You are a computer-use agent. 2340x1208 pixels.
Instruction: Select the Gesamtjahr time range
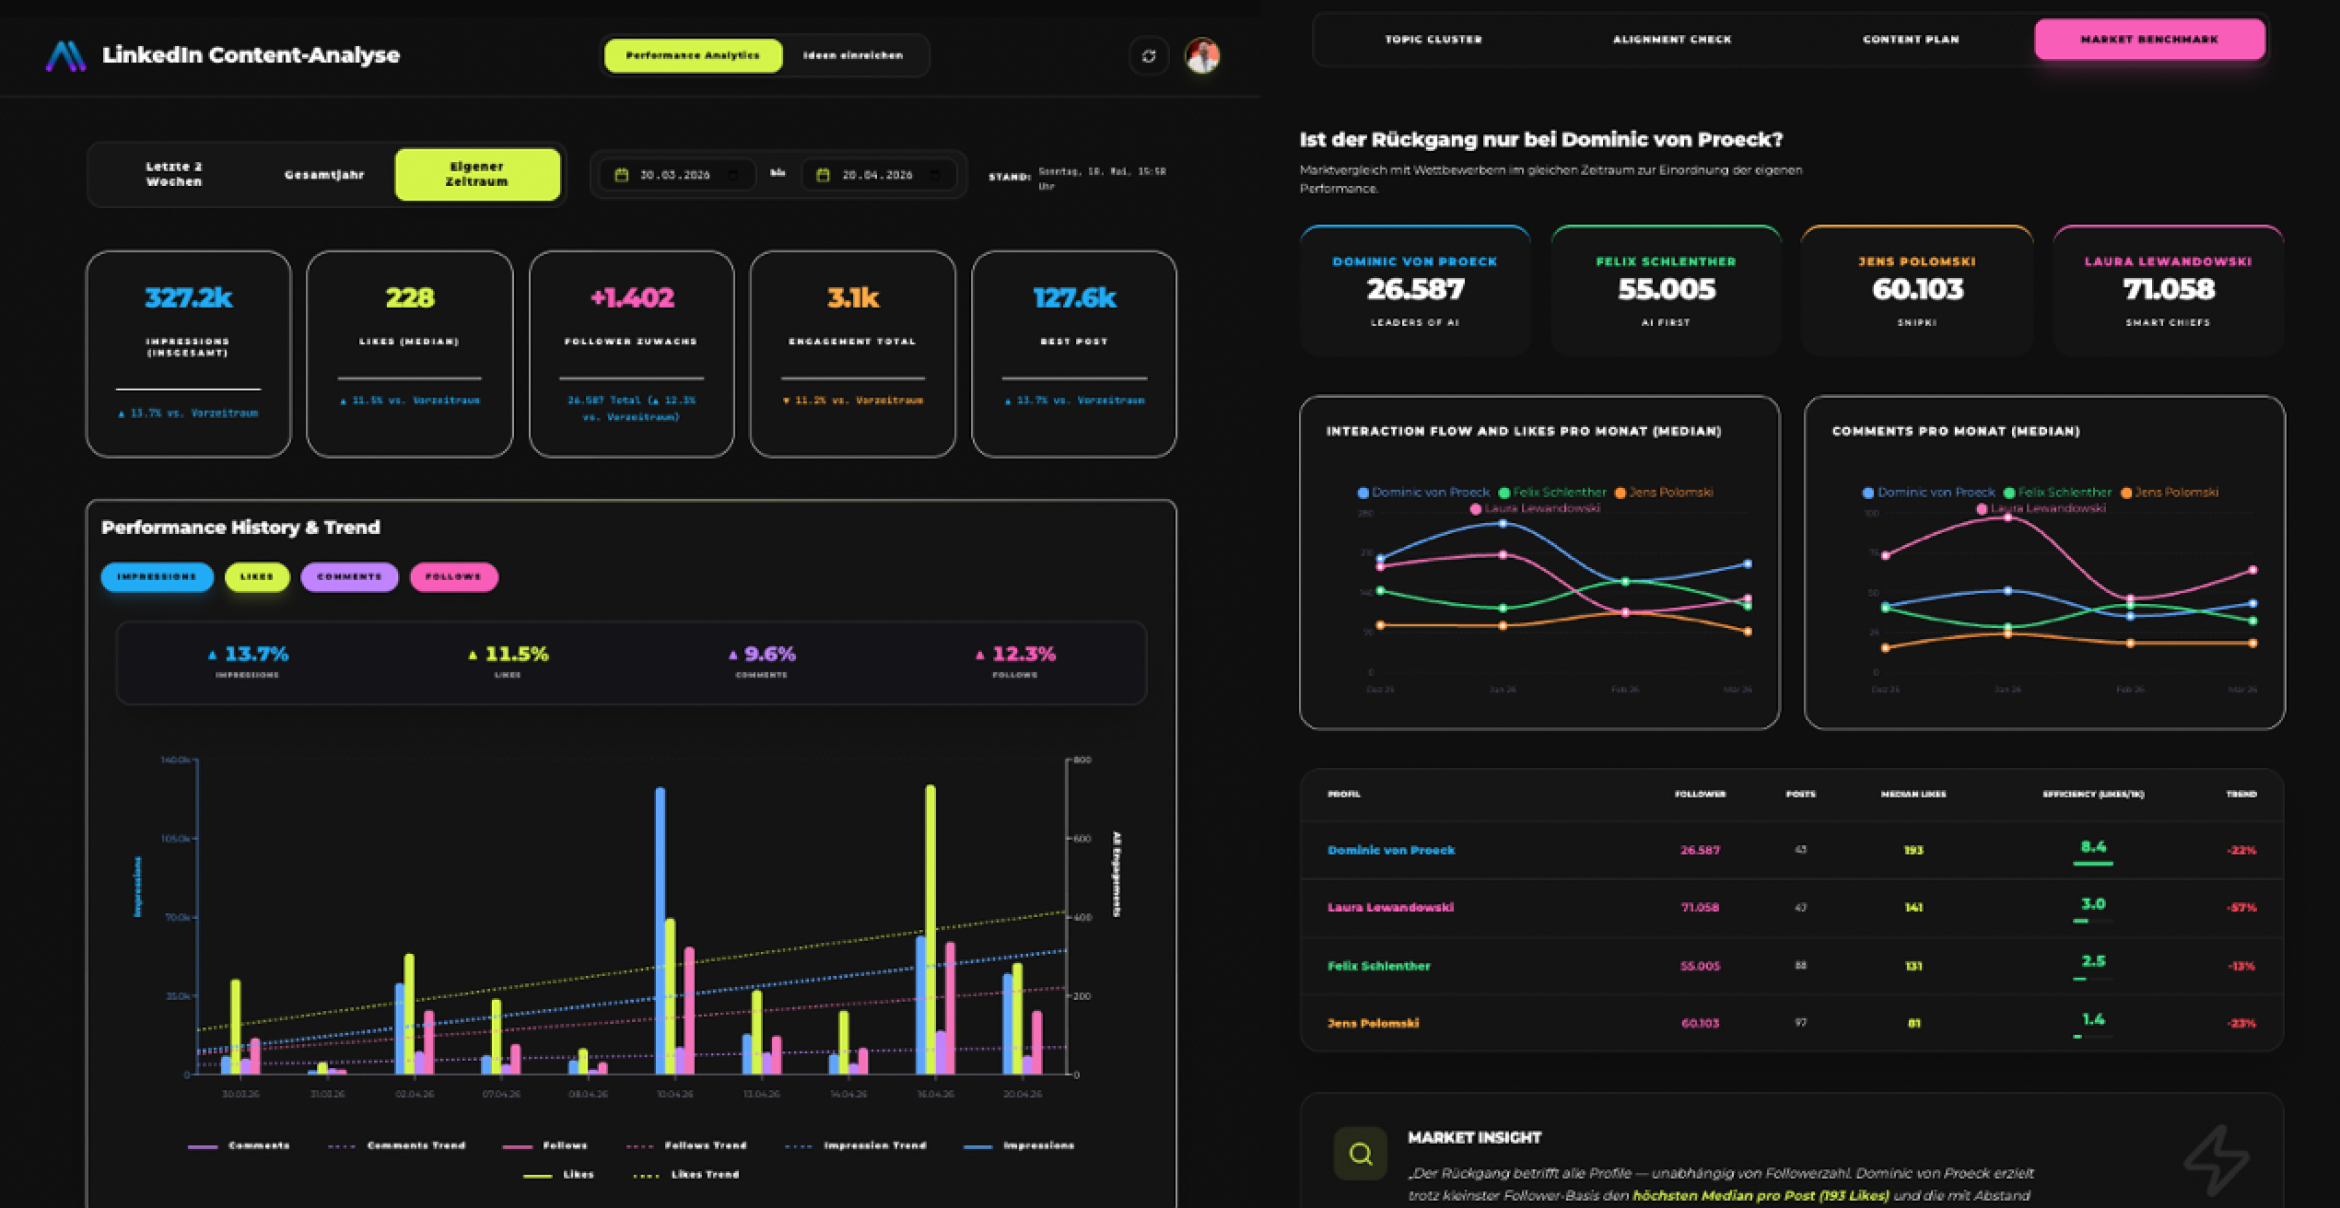click(x=324, y=174)
